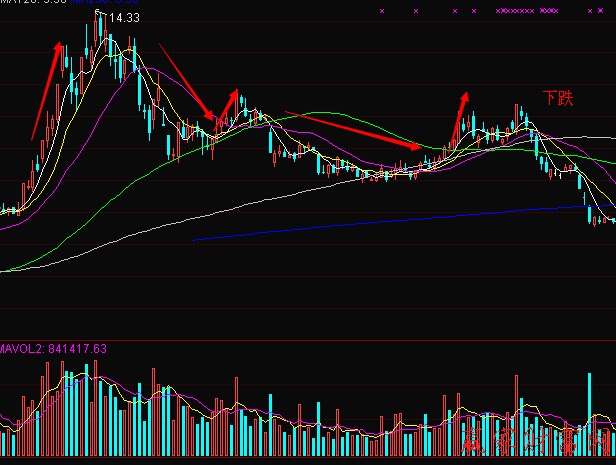Select the red 下跌 annotation text

coord(558,98)
